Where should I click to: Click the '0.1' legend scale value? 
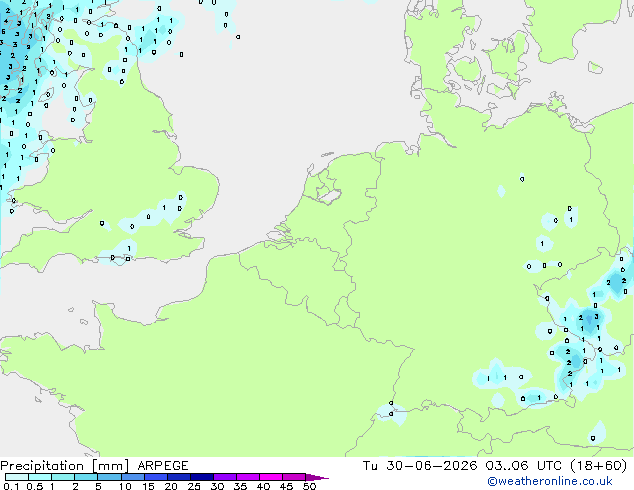12,486
